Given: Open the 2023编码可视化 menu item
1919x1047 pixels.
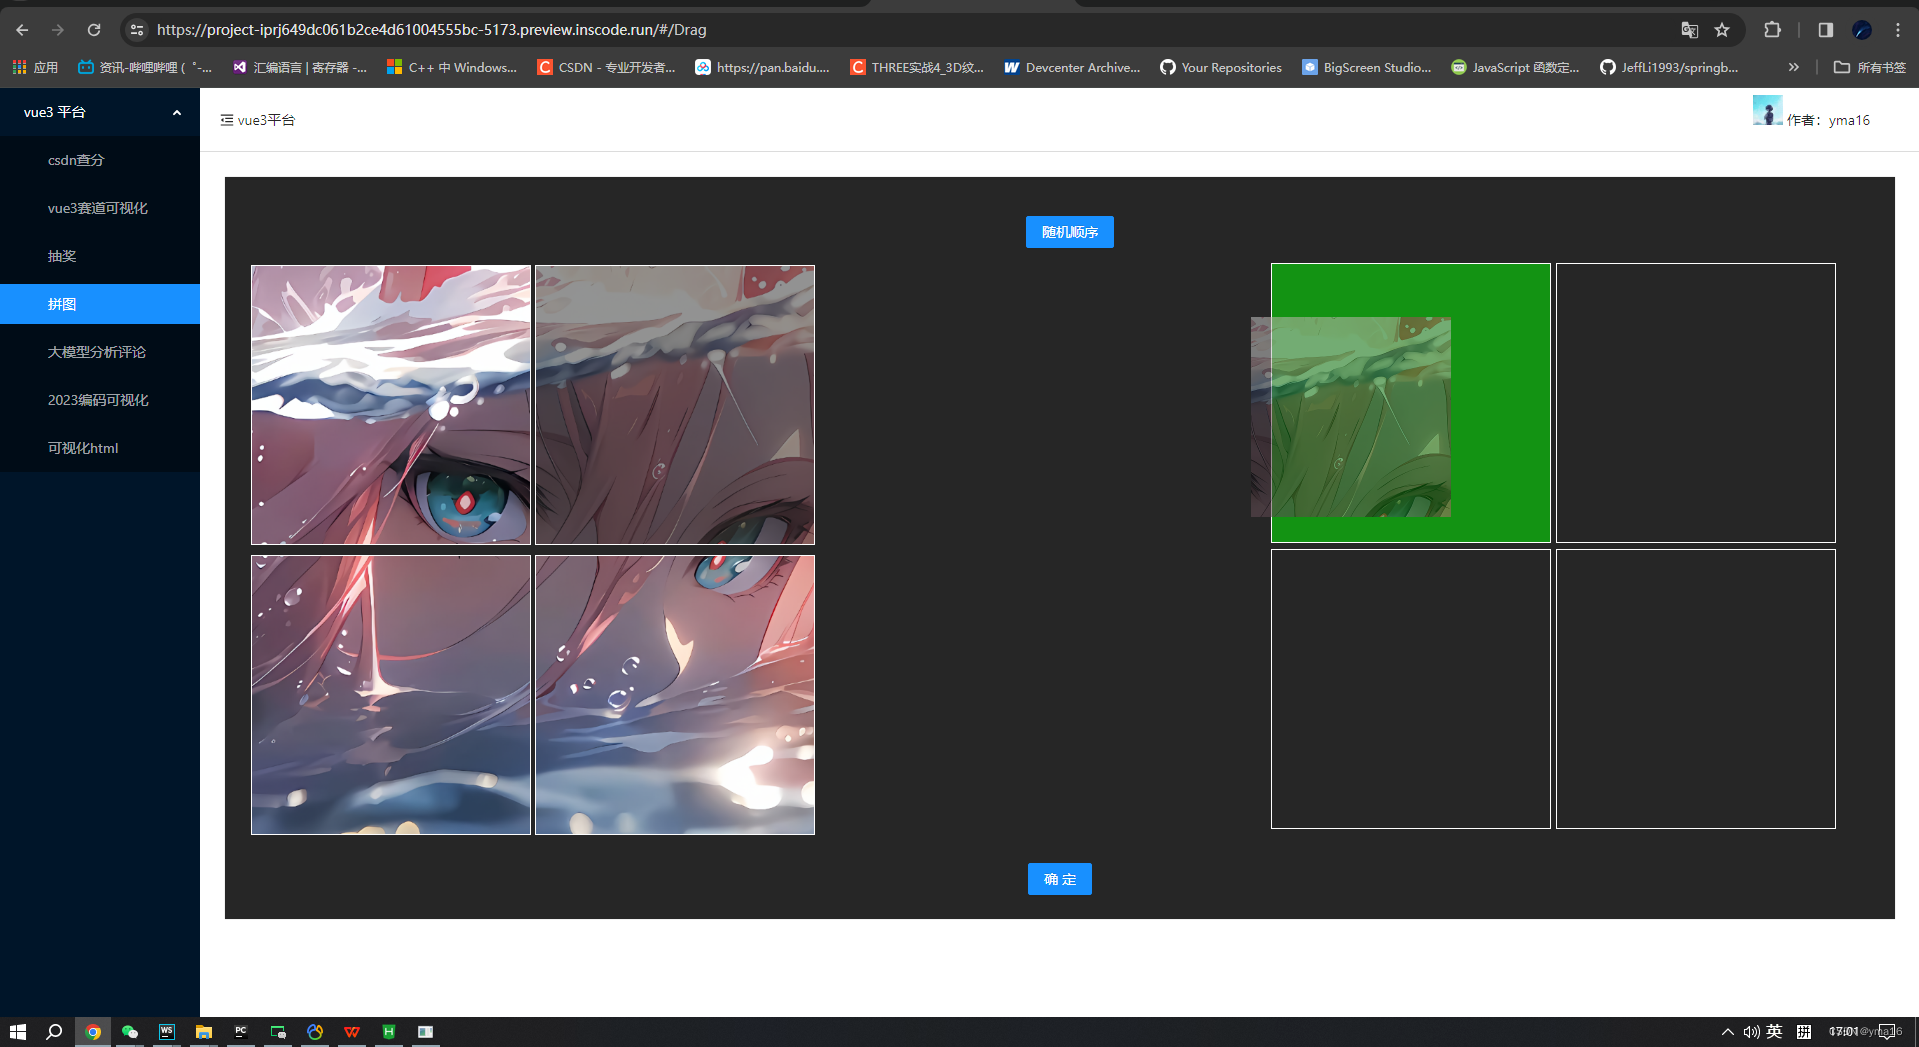Looking at the screenshot, I should [x=100, y=400].
